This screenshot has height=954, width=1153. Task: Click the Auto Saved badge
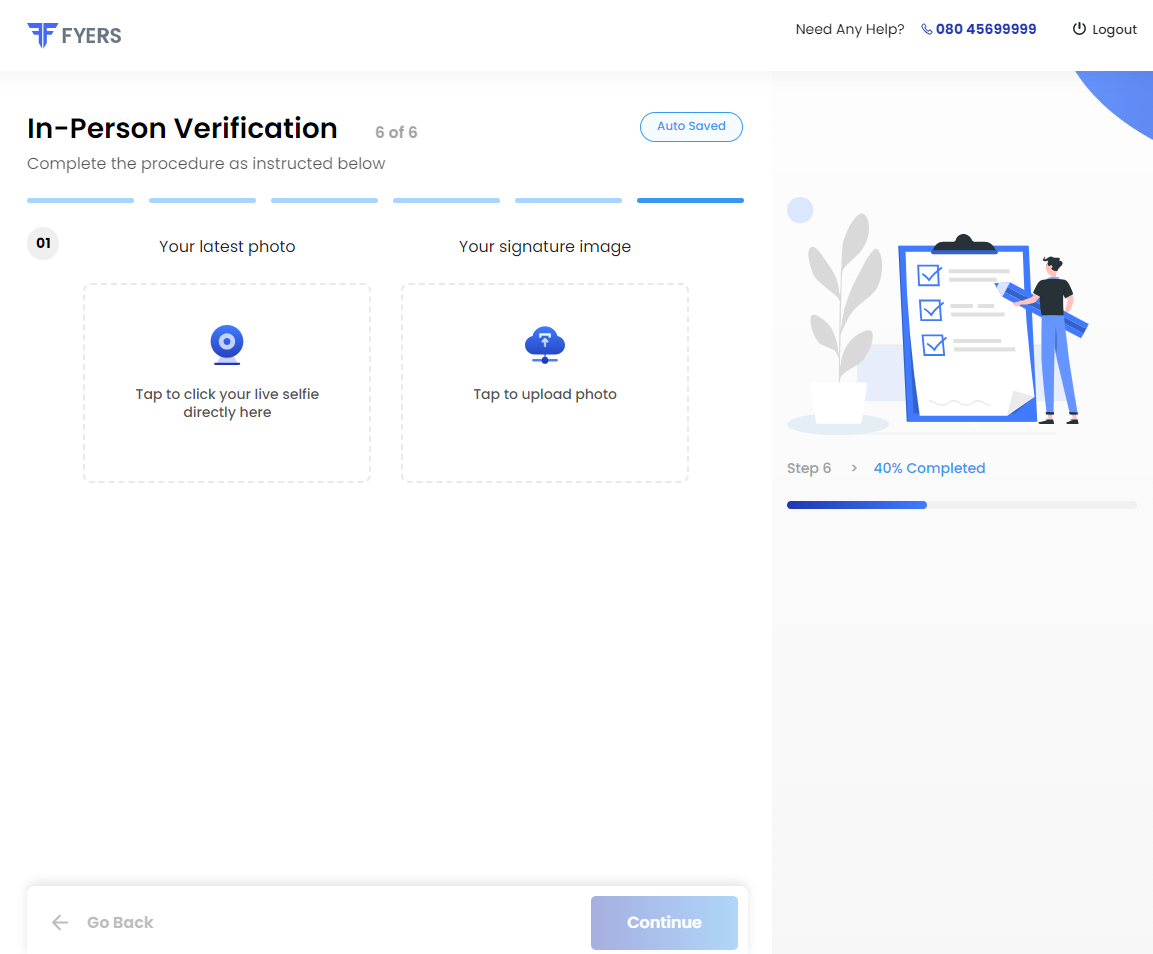tap(691, 127)
